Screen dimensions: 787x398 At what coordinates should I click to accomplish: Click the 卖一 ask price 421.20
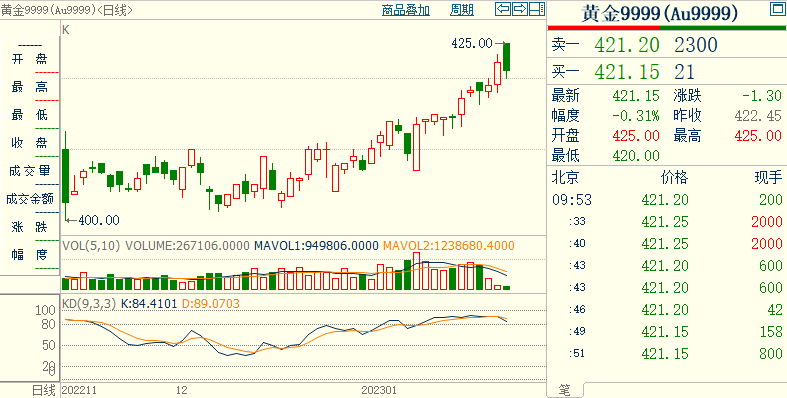pyautogui.click(x=627, y=45)
